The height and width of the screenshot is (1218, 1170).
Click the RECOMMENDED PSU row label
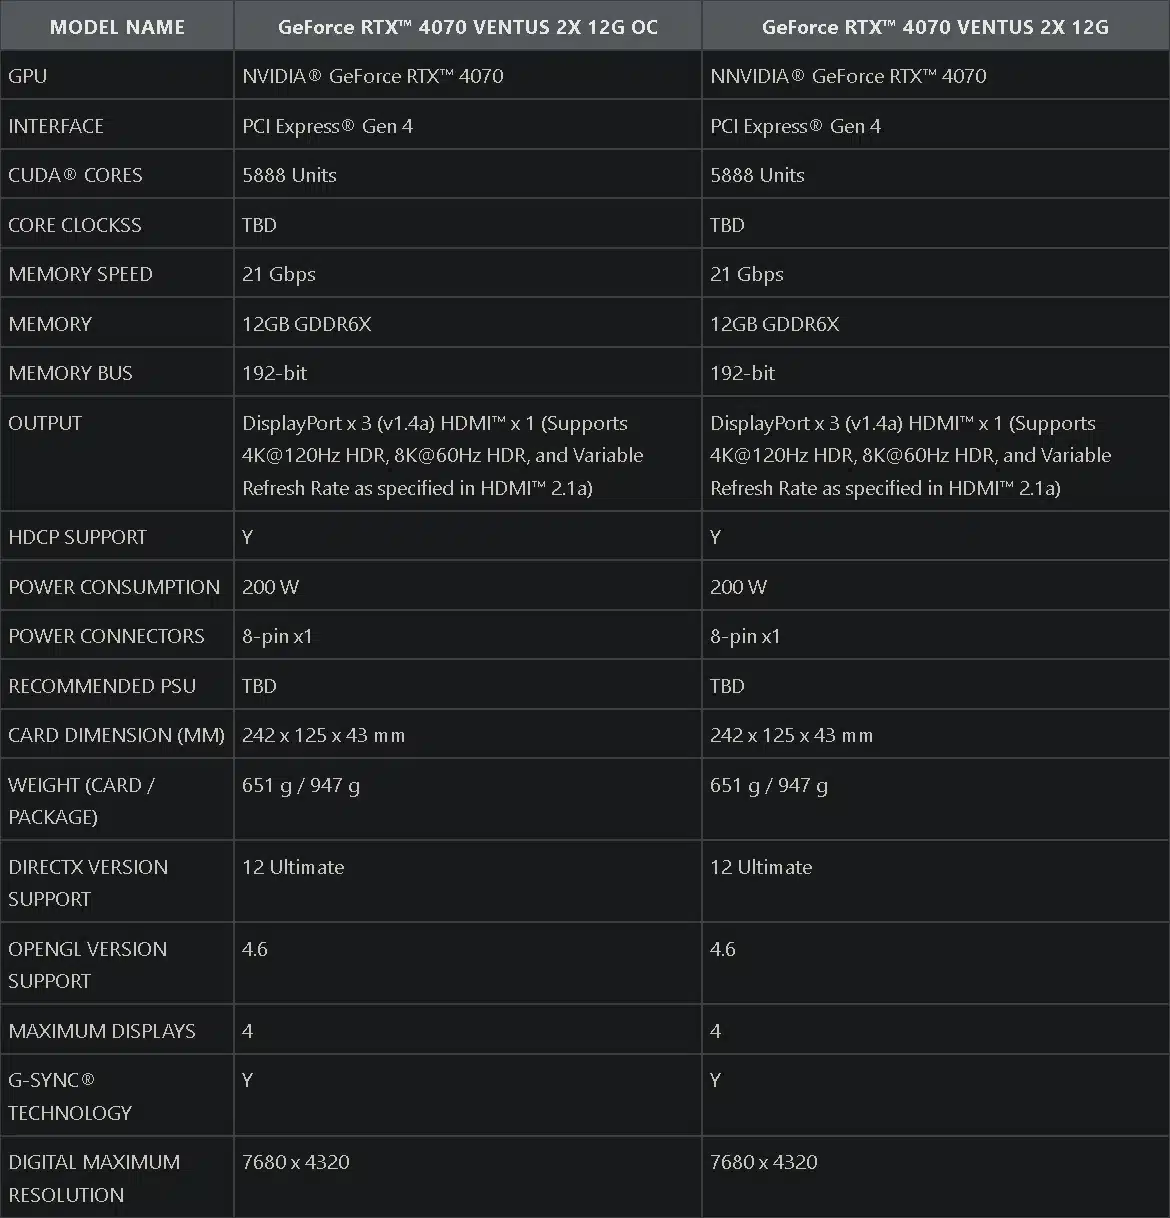102,686
